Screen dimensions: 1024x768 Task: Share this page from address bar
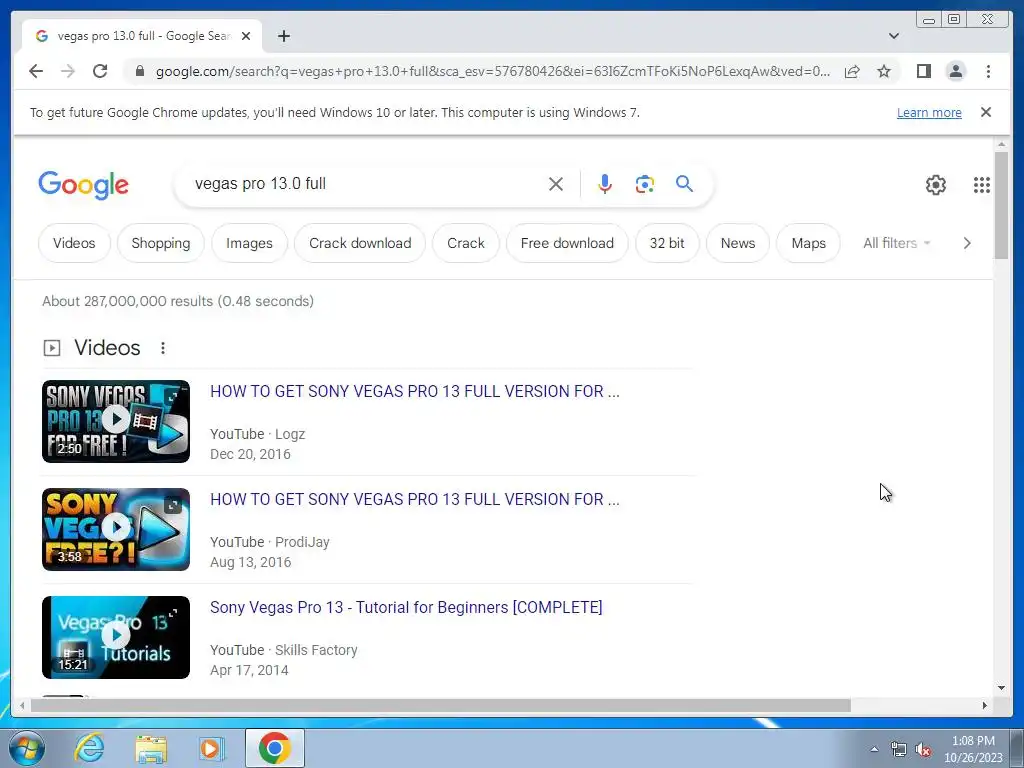click(x=852, y=71)
